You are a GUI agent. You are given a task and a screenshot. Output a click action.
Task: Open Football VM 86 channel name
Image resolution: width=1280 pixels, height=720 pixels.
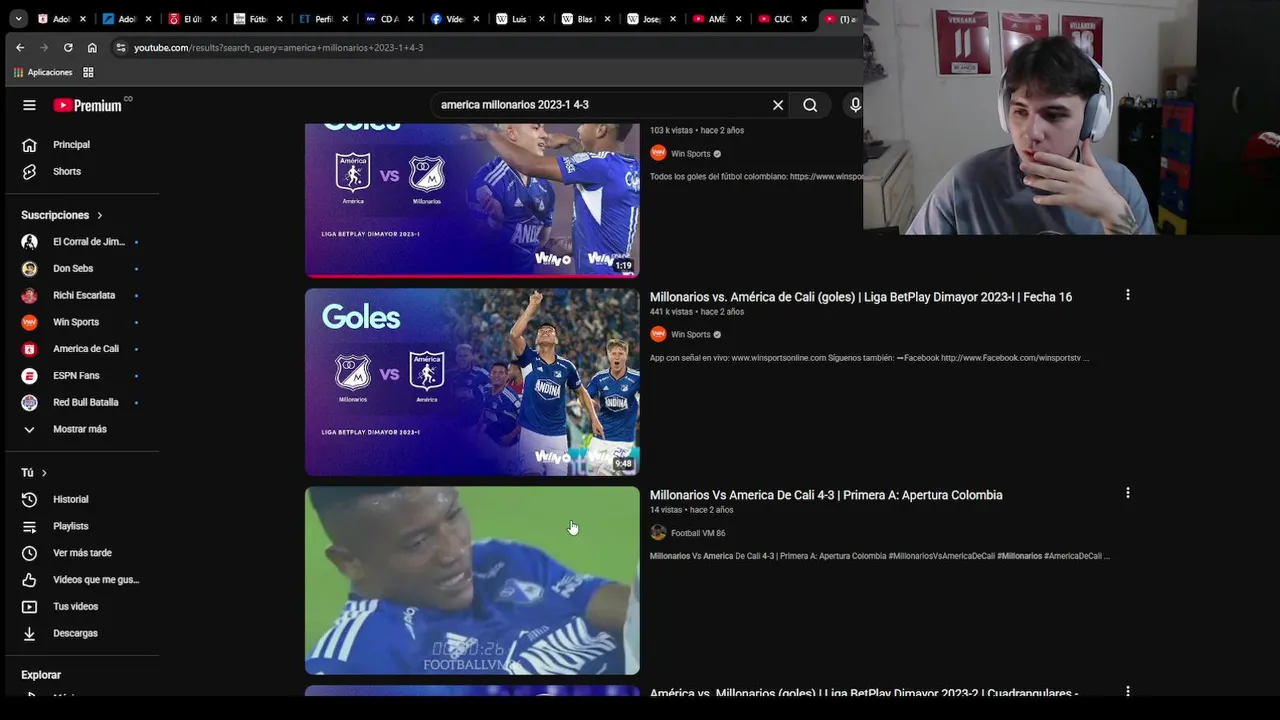[x=698, y=533]
